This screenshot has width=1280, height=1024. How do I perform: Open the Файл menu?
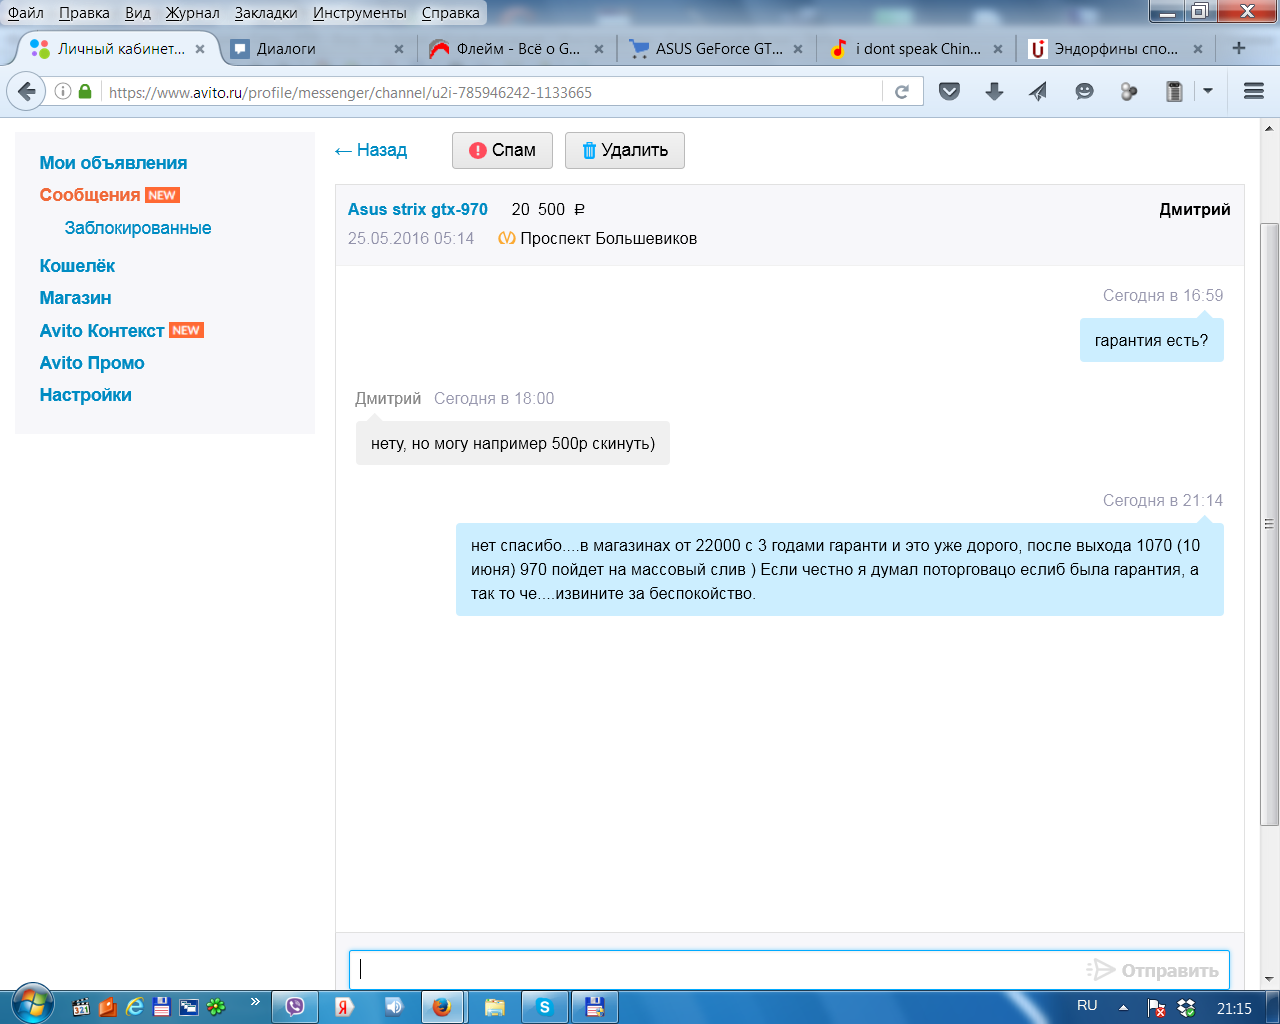26,13
